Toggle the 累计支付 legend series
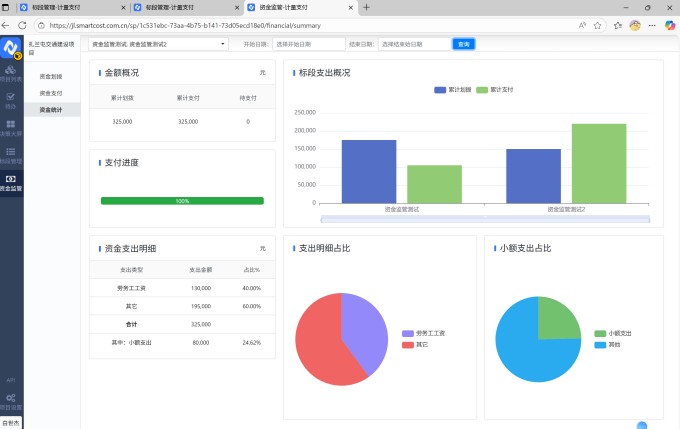Image resolution: width=680 pixels, height=429 pixels. click(494, 90)
